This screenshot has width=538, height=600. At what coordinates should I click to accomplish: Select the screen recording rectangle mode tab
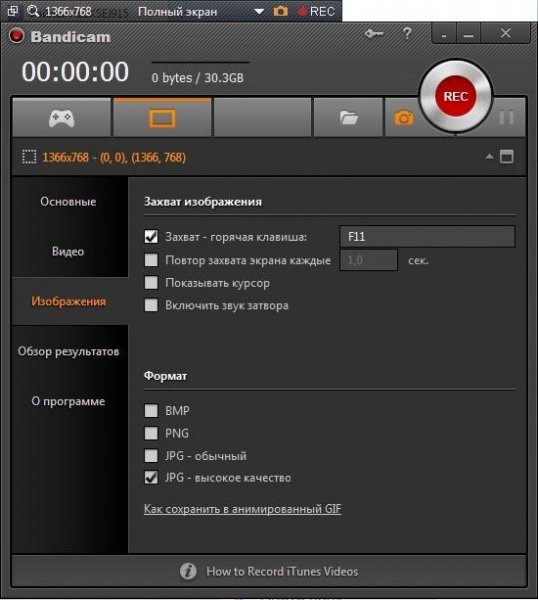162,117
